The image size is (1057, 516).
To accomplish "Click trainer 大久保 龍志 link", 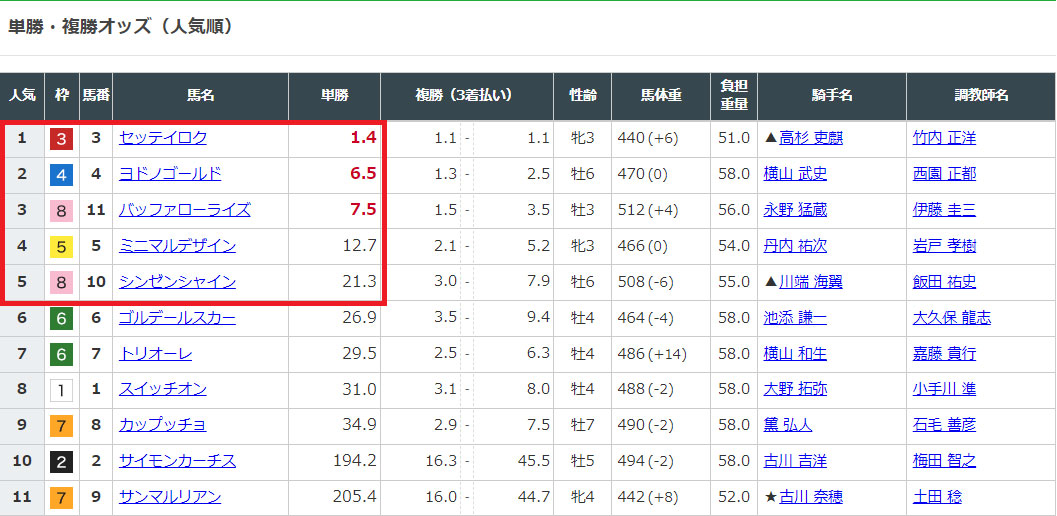I will 952,318.
